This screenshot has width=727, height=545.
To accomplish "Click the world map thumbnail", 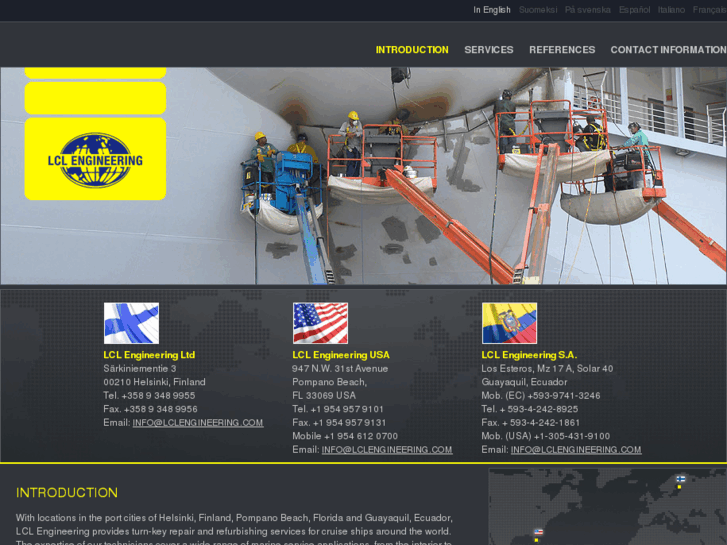I will tap(607, 507).
